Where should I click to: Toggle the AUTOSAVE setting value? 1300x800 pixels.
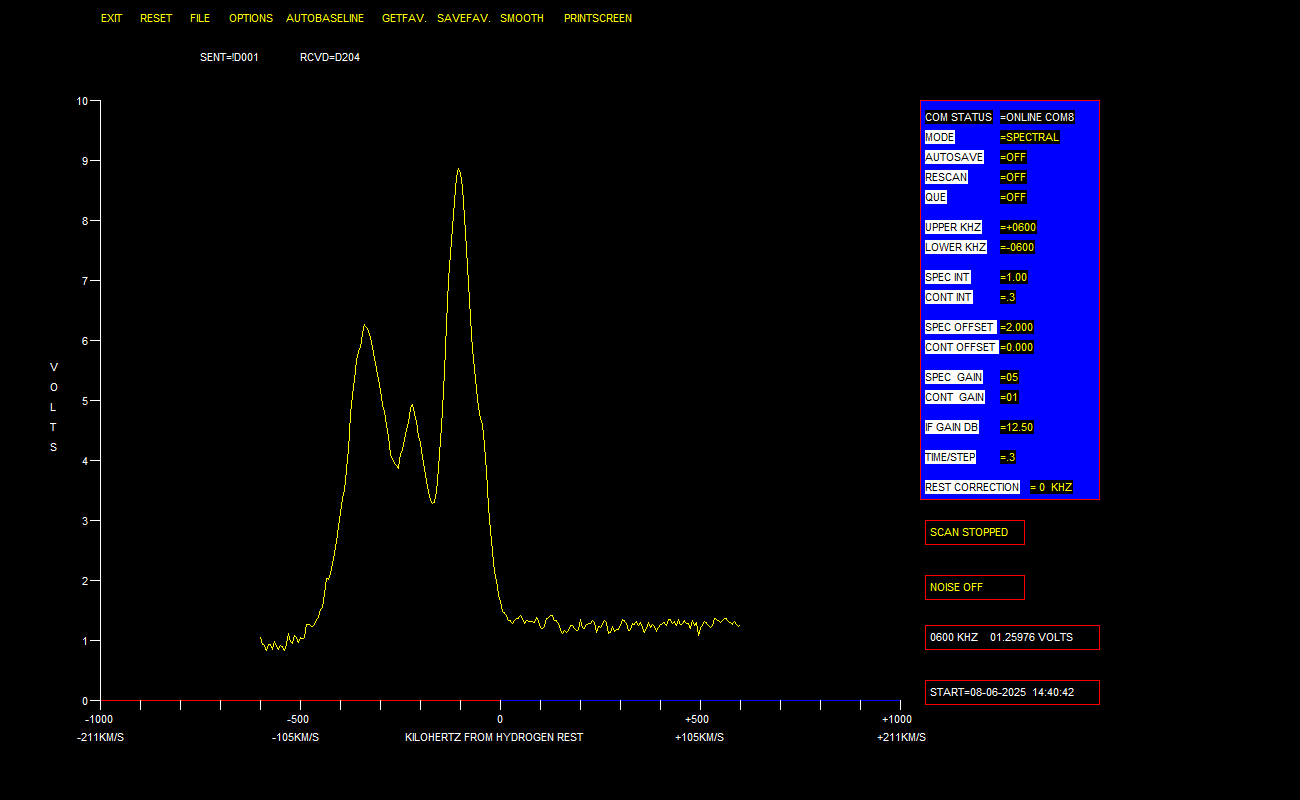pyautogui.click(x=1013, y=157)
